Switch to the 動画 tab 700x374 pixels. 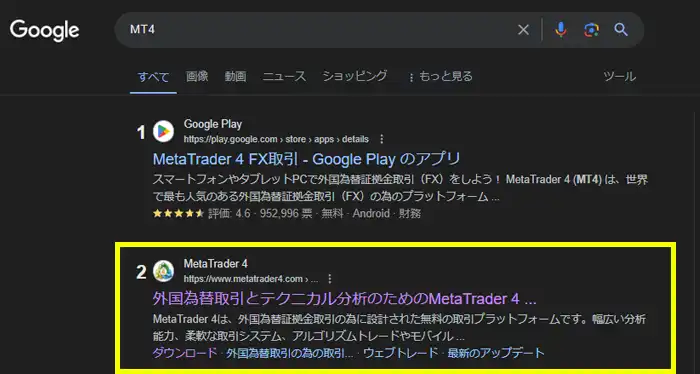click(235, 76)
